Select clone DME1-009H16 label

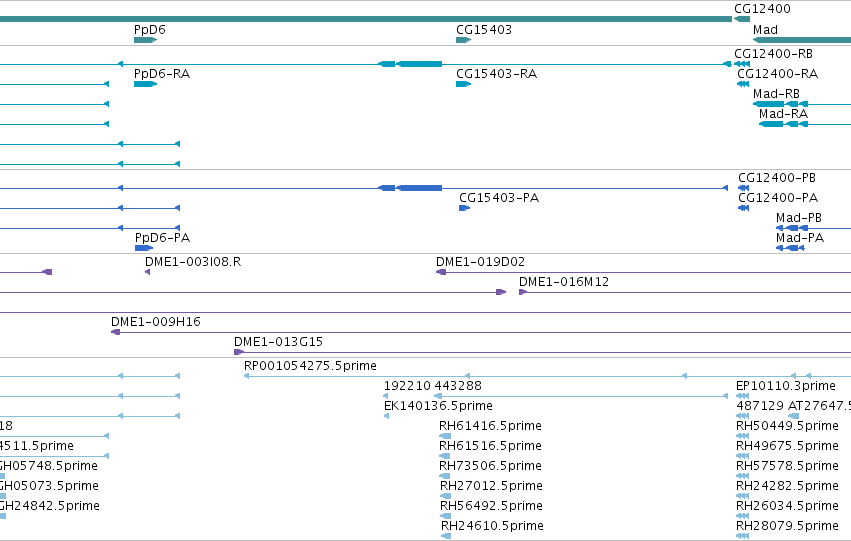[156, 322]
